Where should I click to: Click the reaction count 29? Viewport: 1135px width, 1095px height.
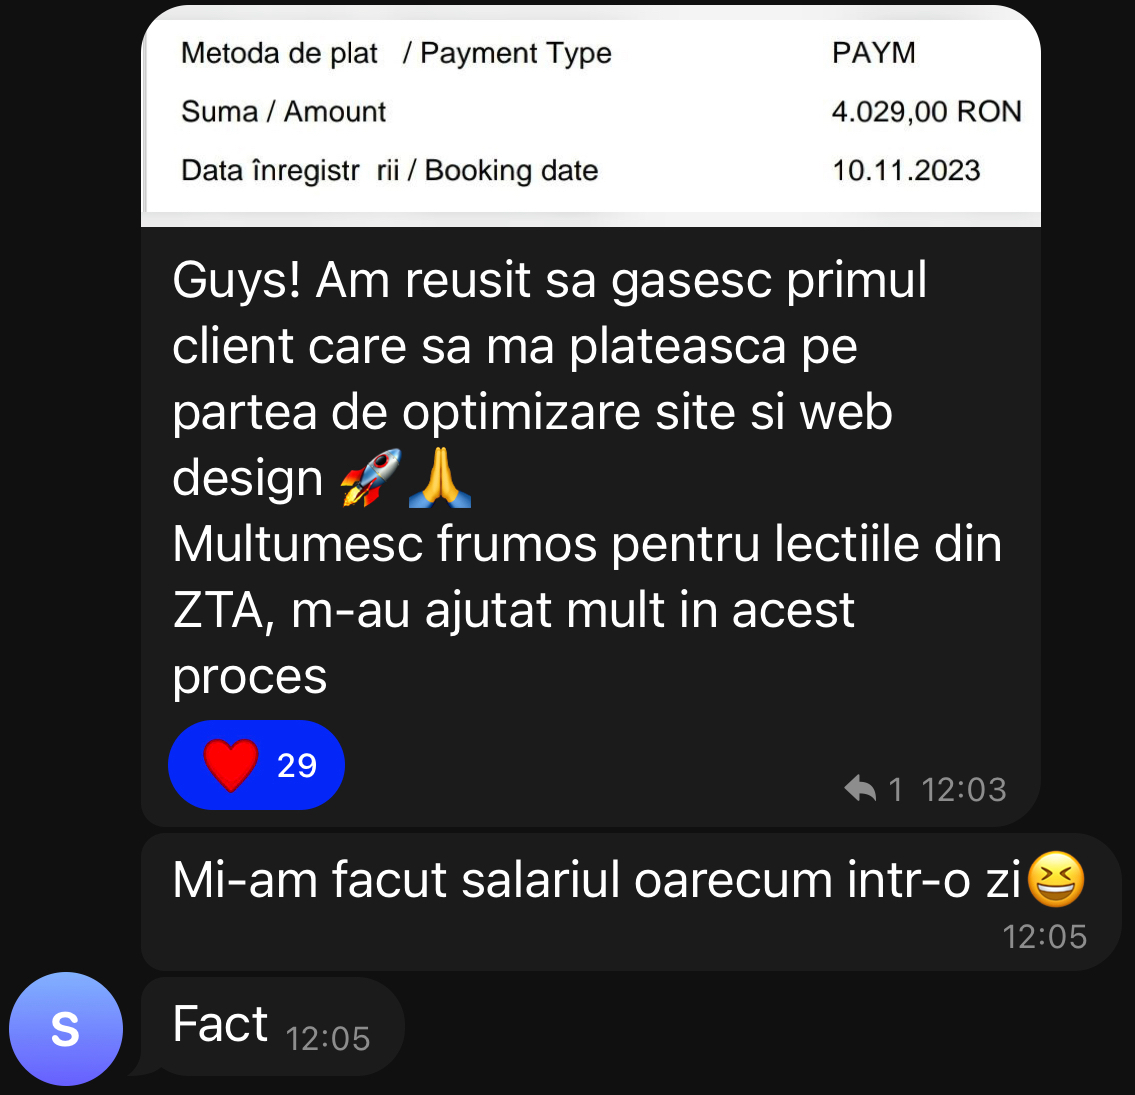point(297,766)
